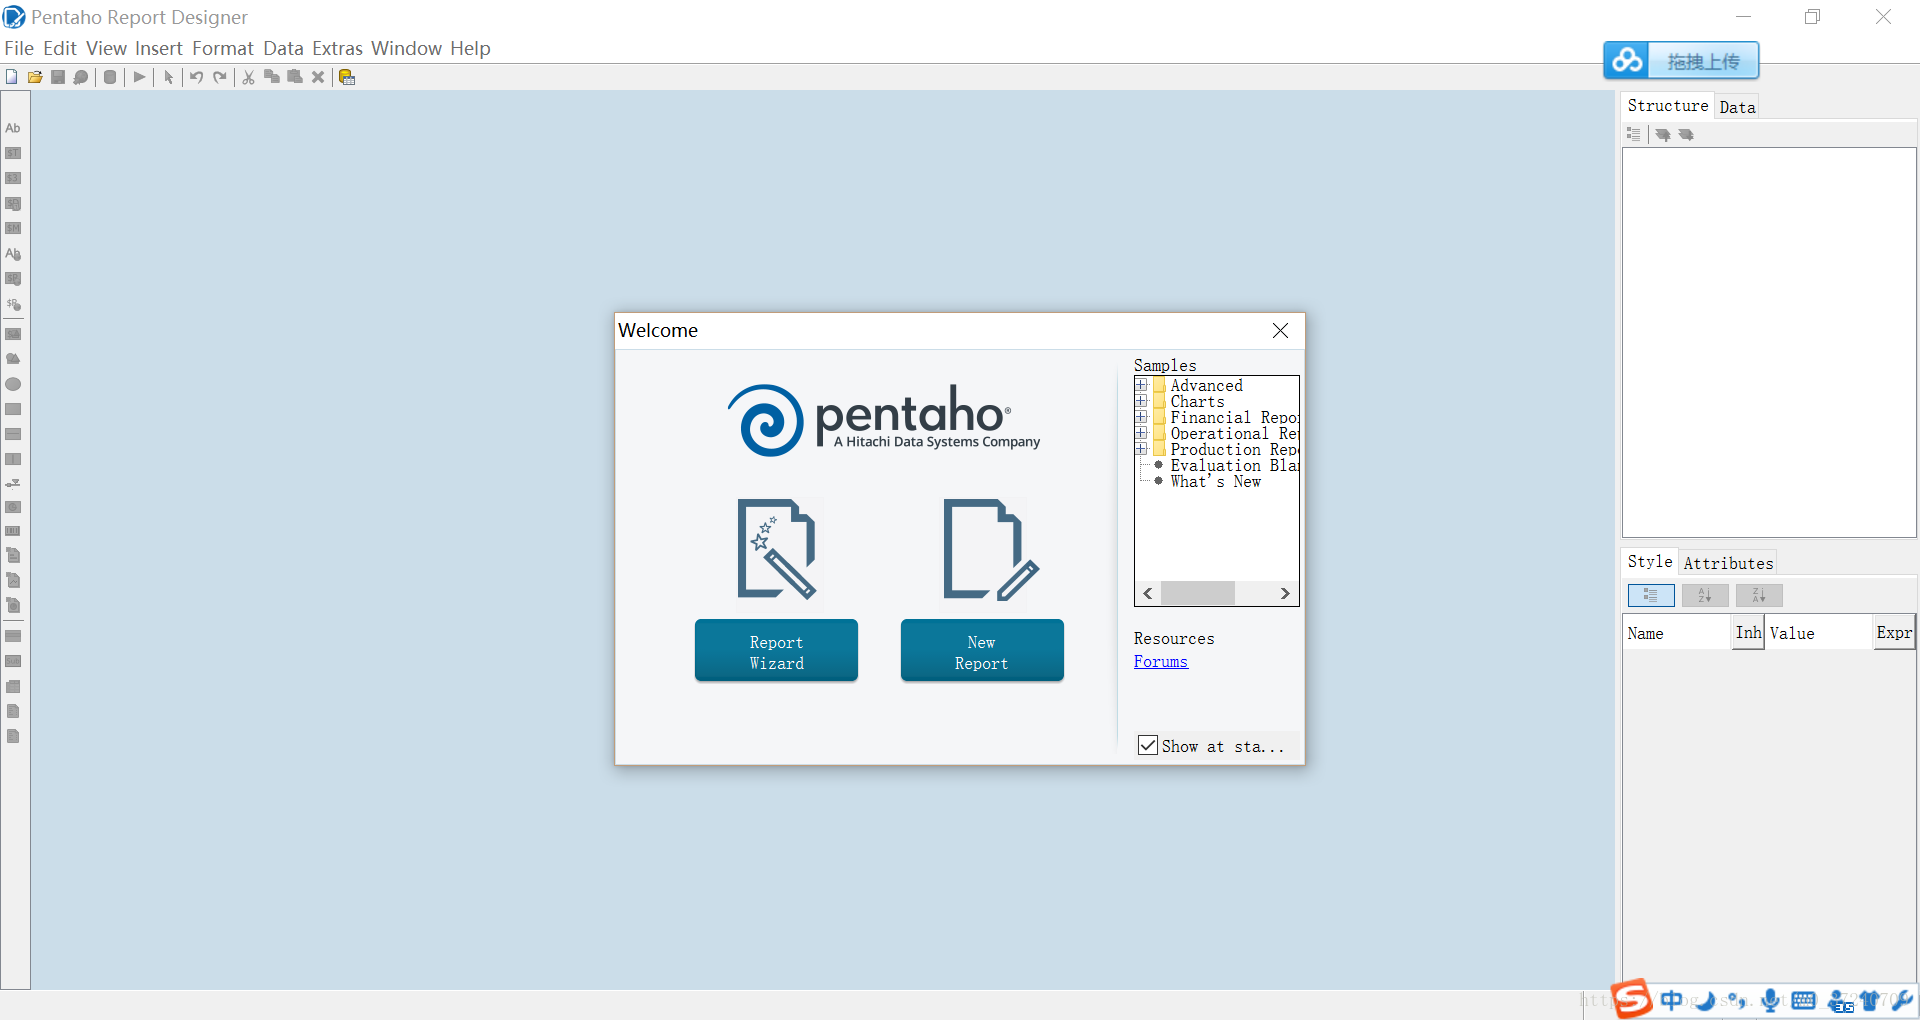
Task: Click the Samples list left scroll arrow
Action: [x=1148, y=593]
